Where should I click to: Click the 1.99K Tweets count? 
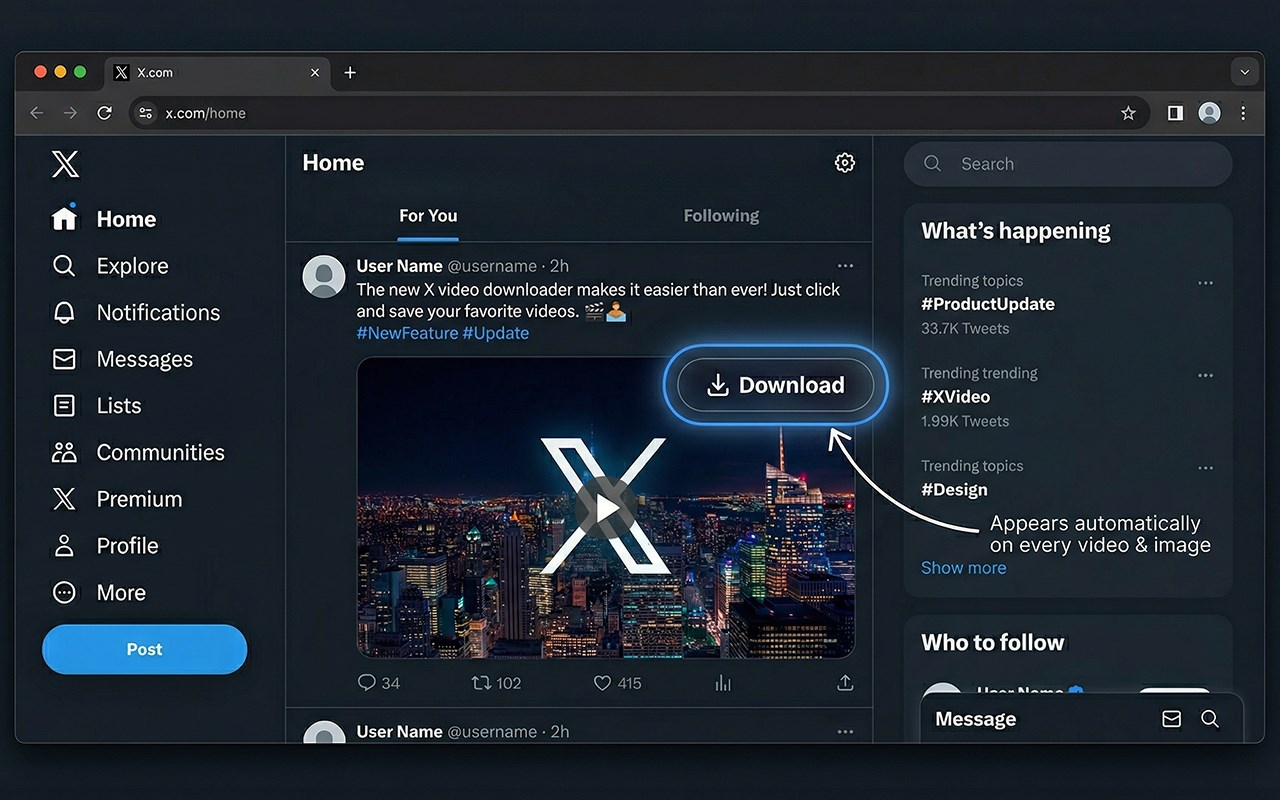click(965, 421)
